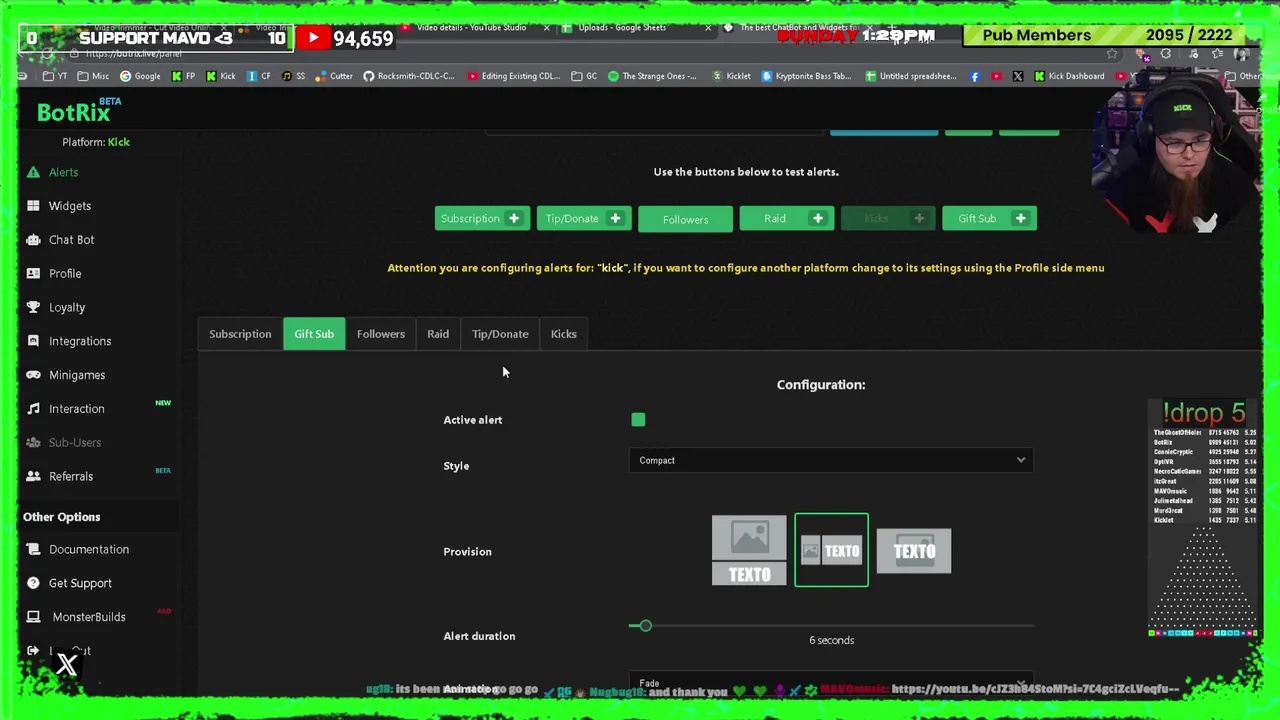
Task: Open the Widgets sidebar section
Action: point(69,206)
